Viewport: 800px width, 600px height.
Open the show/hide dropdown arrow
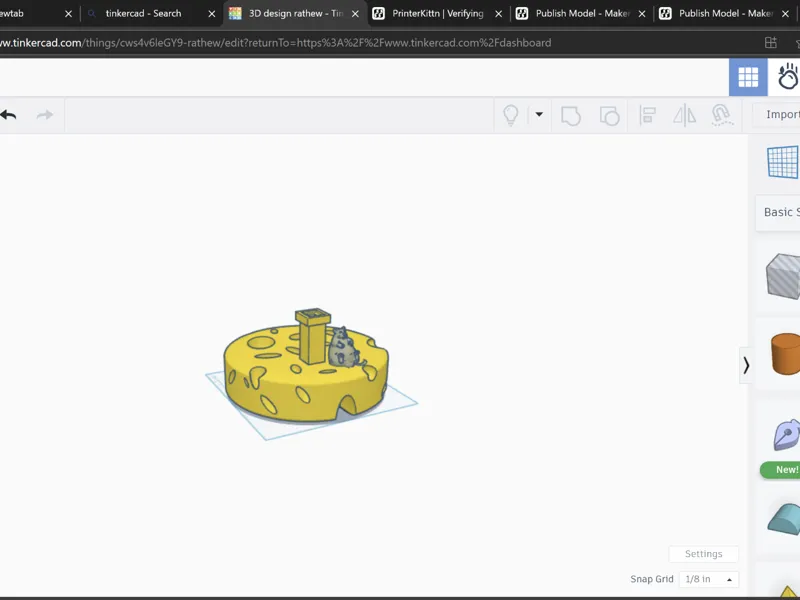[x=539, y=114]
